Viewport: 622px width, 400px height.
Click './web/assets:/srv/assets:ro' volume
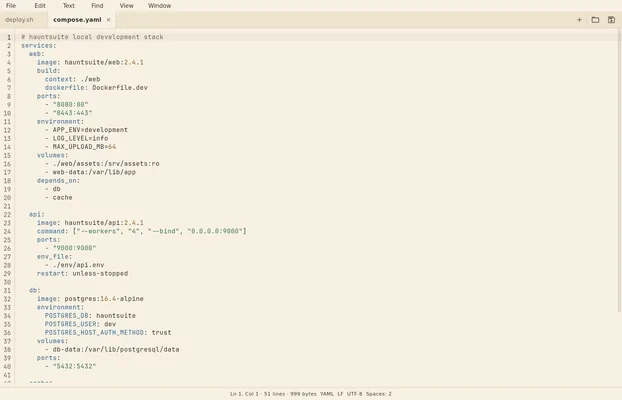point(106,163)
